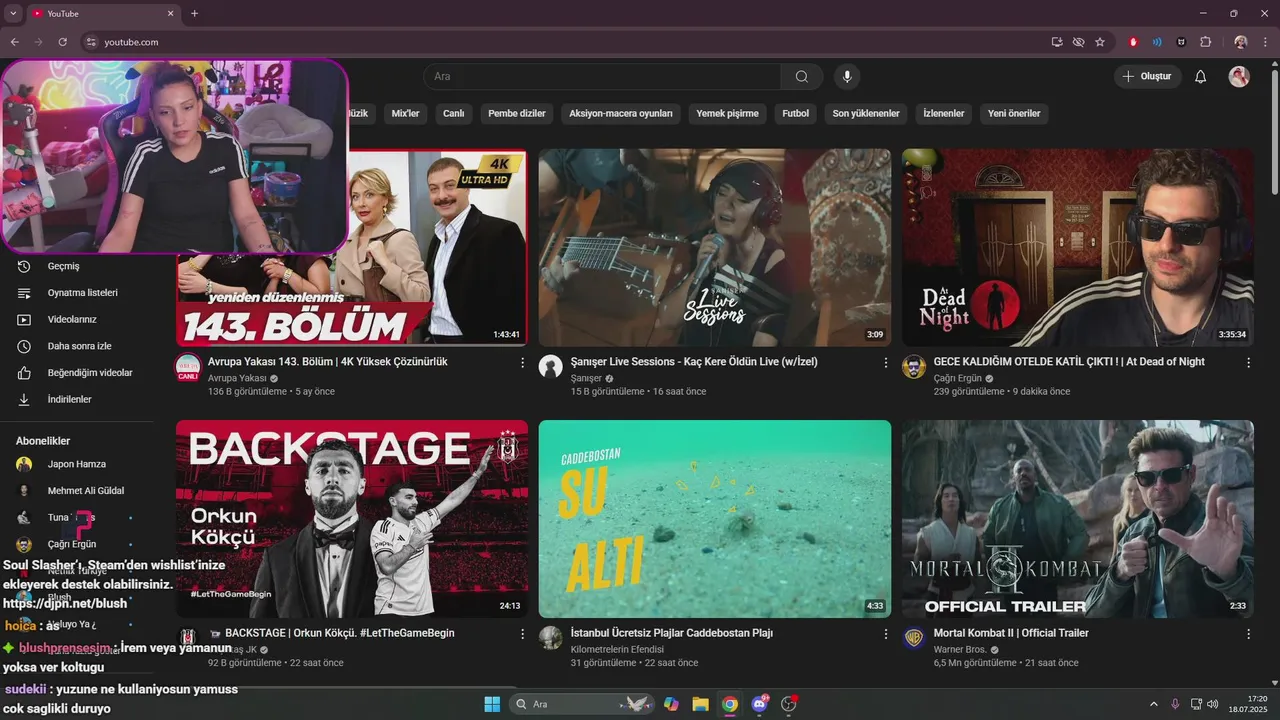Open the Çağrı Ergün avatar under the video
The image size is (1280, 720).
[x=914, y=366]
